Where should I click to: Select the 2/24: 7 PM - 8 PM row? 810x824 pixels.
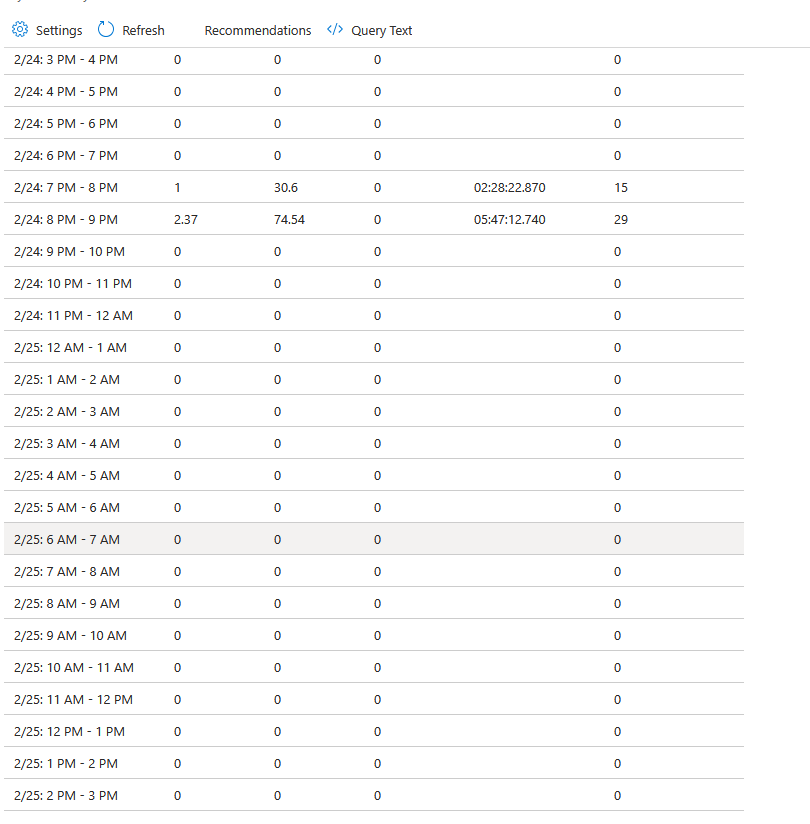point(374,187)
